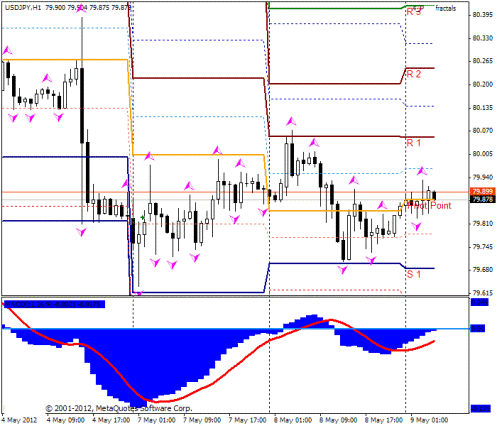Click the MACD(12,26,9) indicator label
The height and width of the screenshot is (426, 497).
tap(54, 304)
